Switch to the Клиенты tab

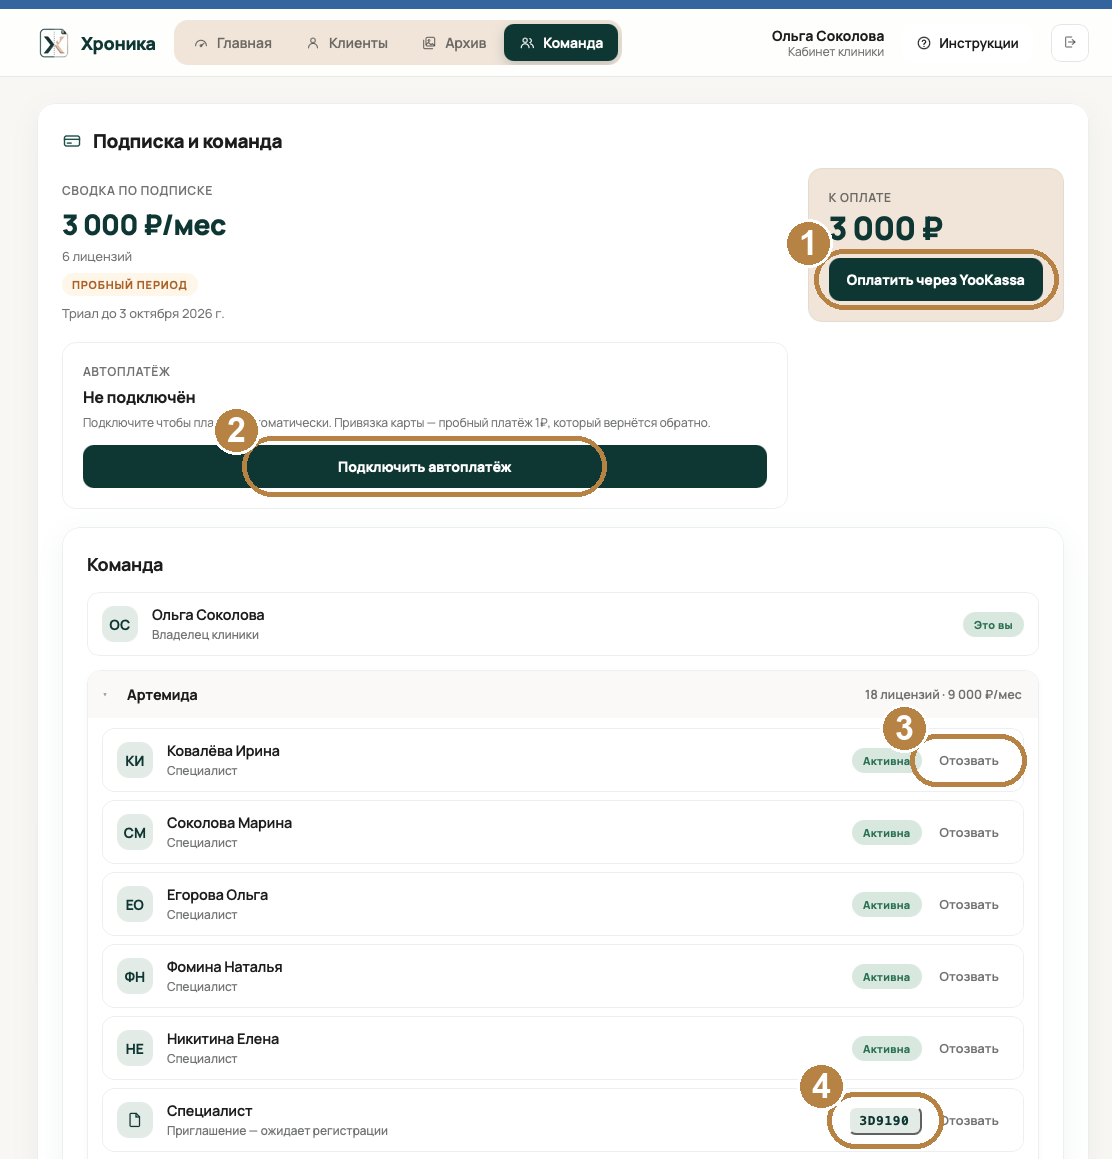coord(348,43)
